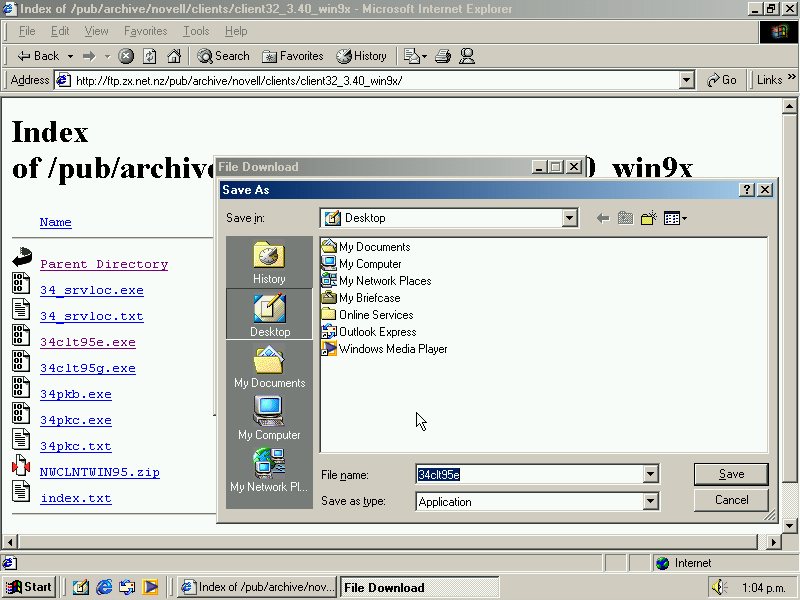Select the Outlook Express shortcut

[369, 332]
